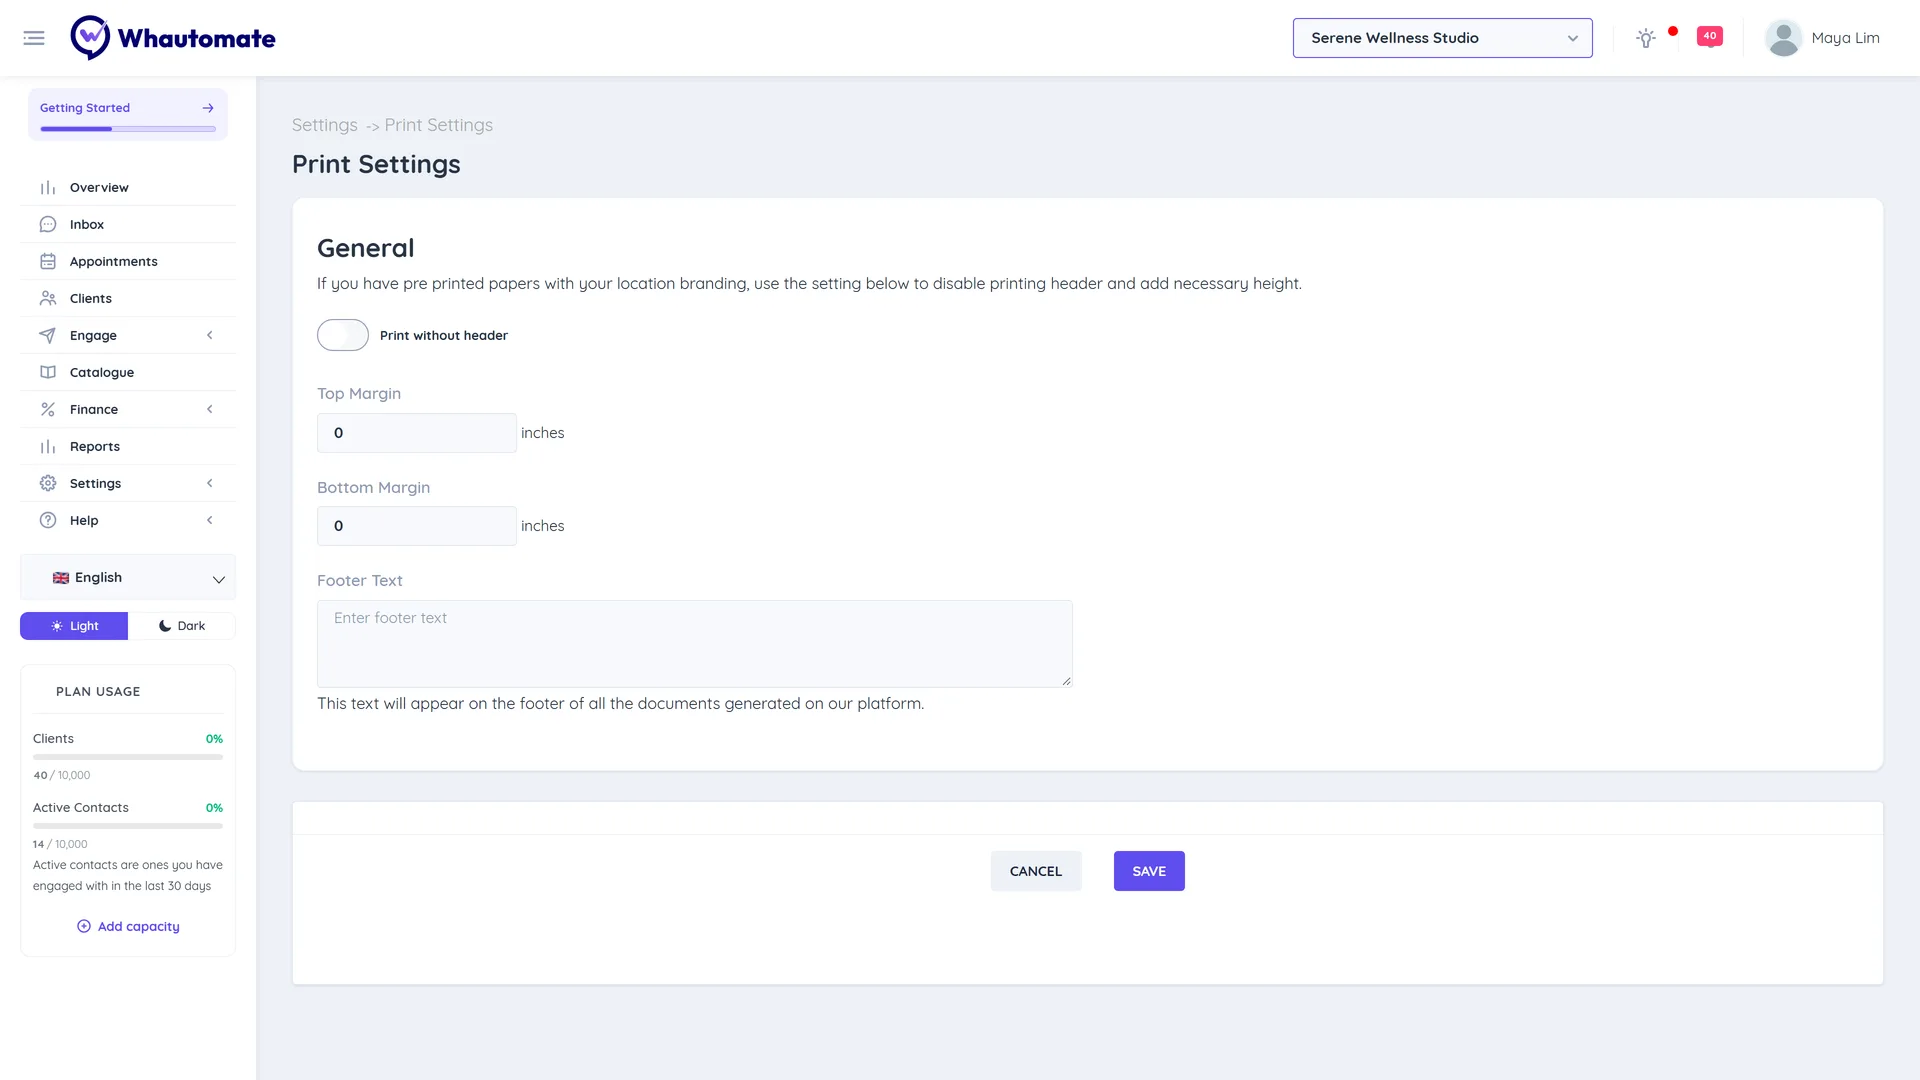Expand the Finance submenu chevron
Viewport: 1920px width, 1080px height.
pos(210,410)
